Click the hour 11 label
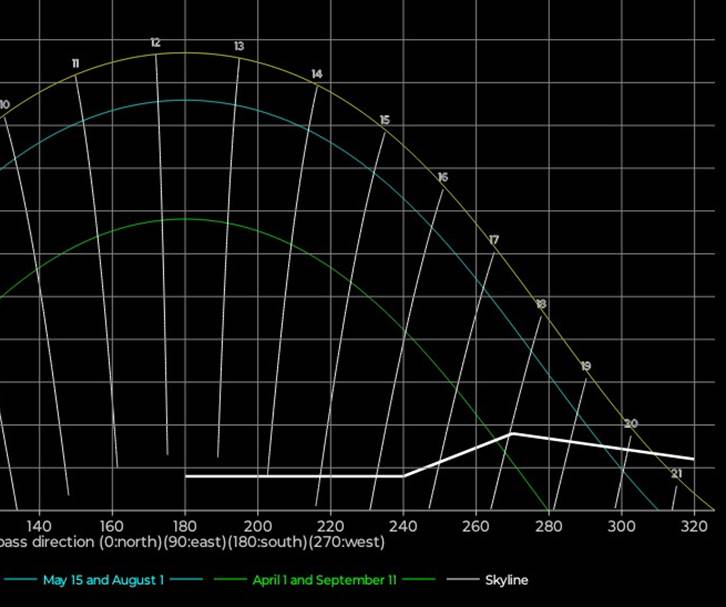The image size is (726, 607). click(x=76, y=64)
